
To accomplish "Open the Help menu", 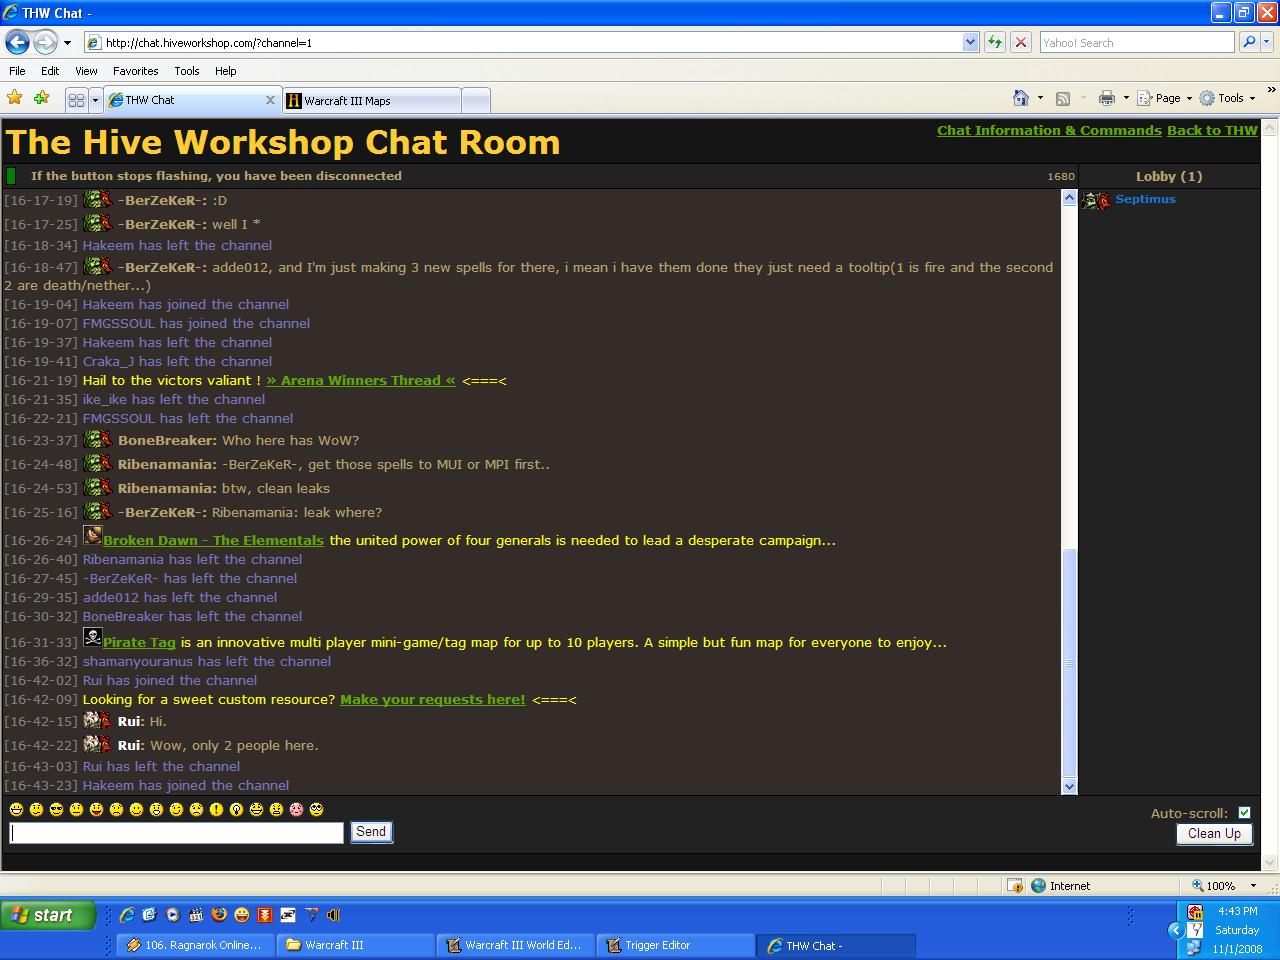I will (225, 71).
